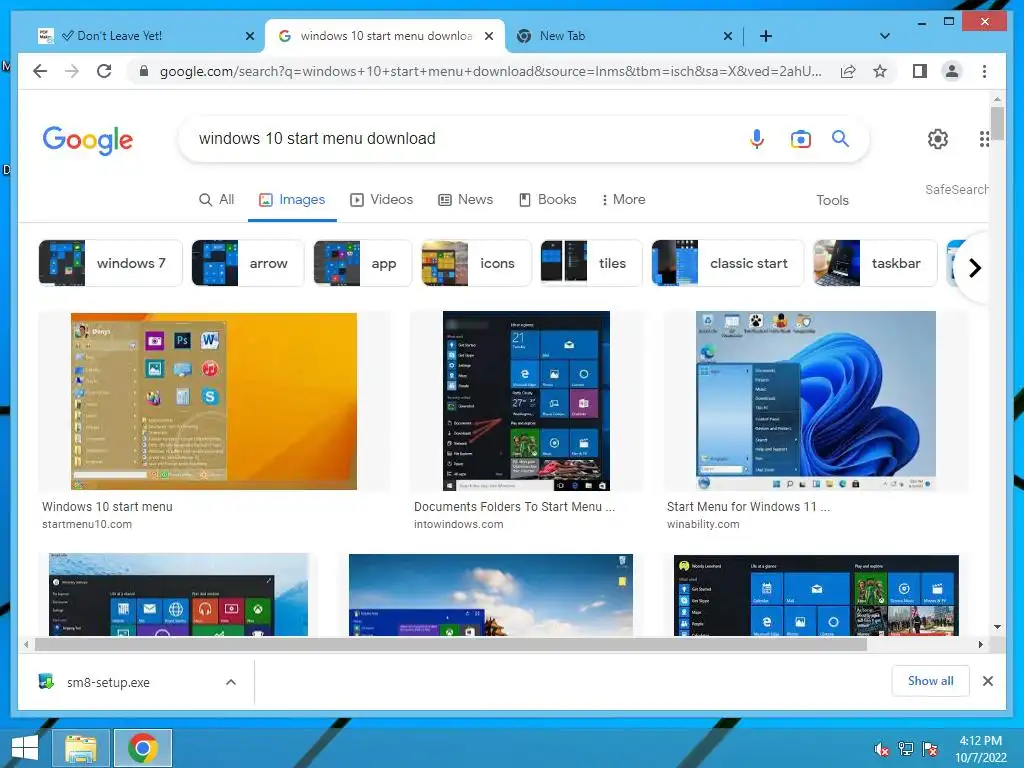The image size is (1024, 768).
Task: Open Chrome's three-dot menu
Action: tap(984, 71)
